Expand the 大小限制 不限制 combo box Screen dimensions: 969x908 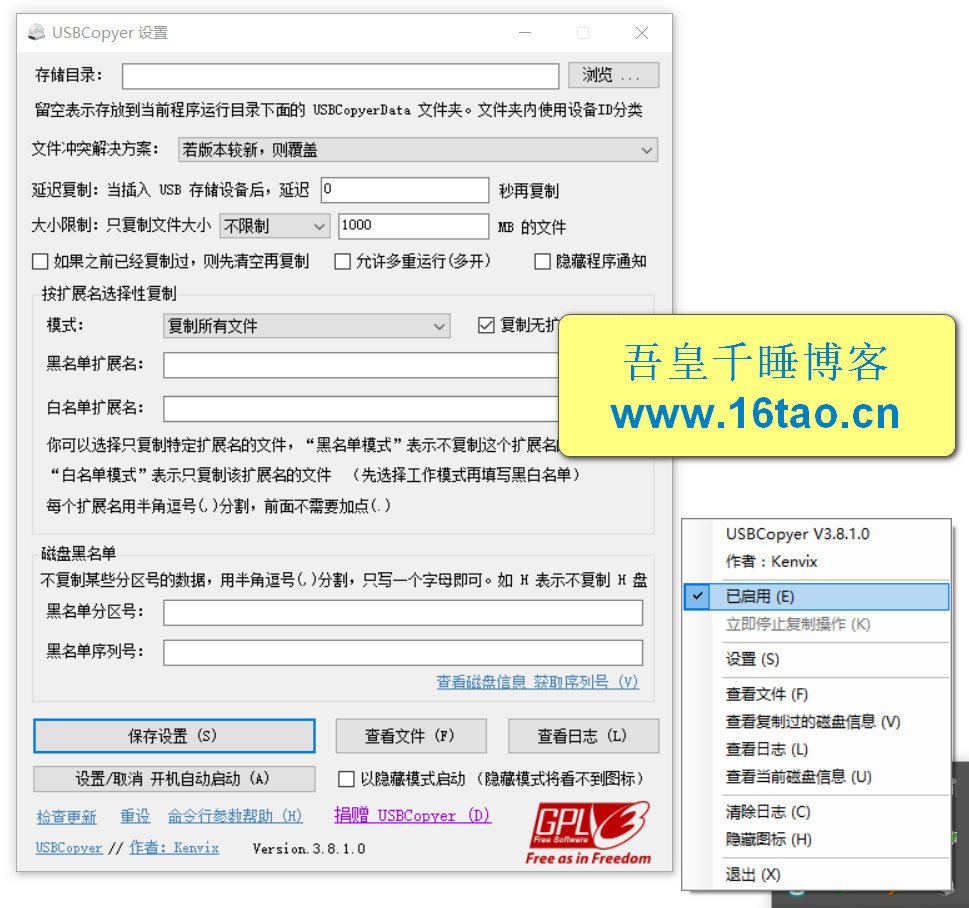click(x=274, y=226)
